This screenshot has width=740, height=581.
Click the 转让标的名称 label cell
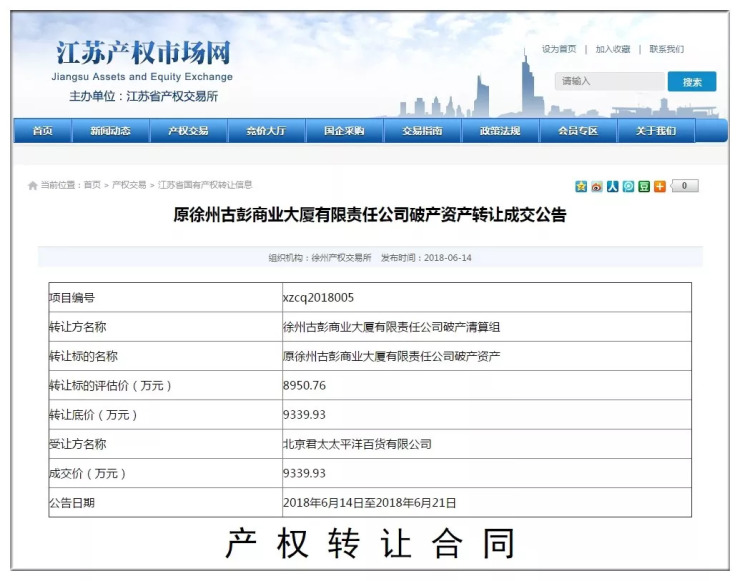[x=165, y=356]
